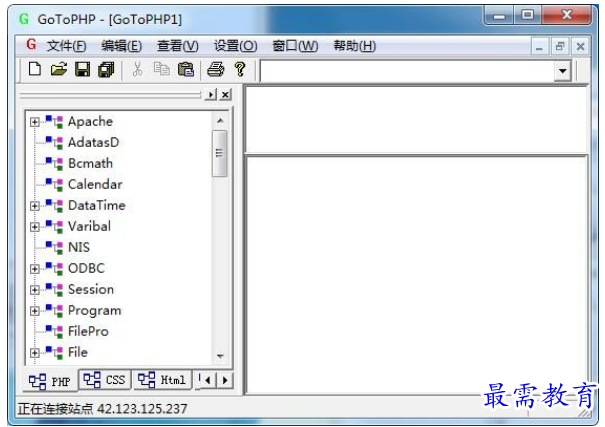This screenshot has height=427, width=605.
Task: Click the Print toolbar icon
Action: point(216,69)
